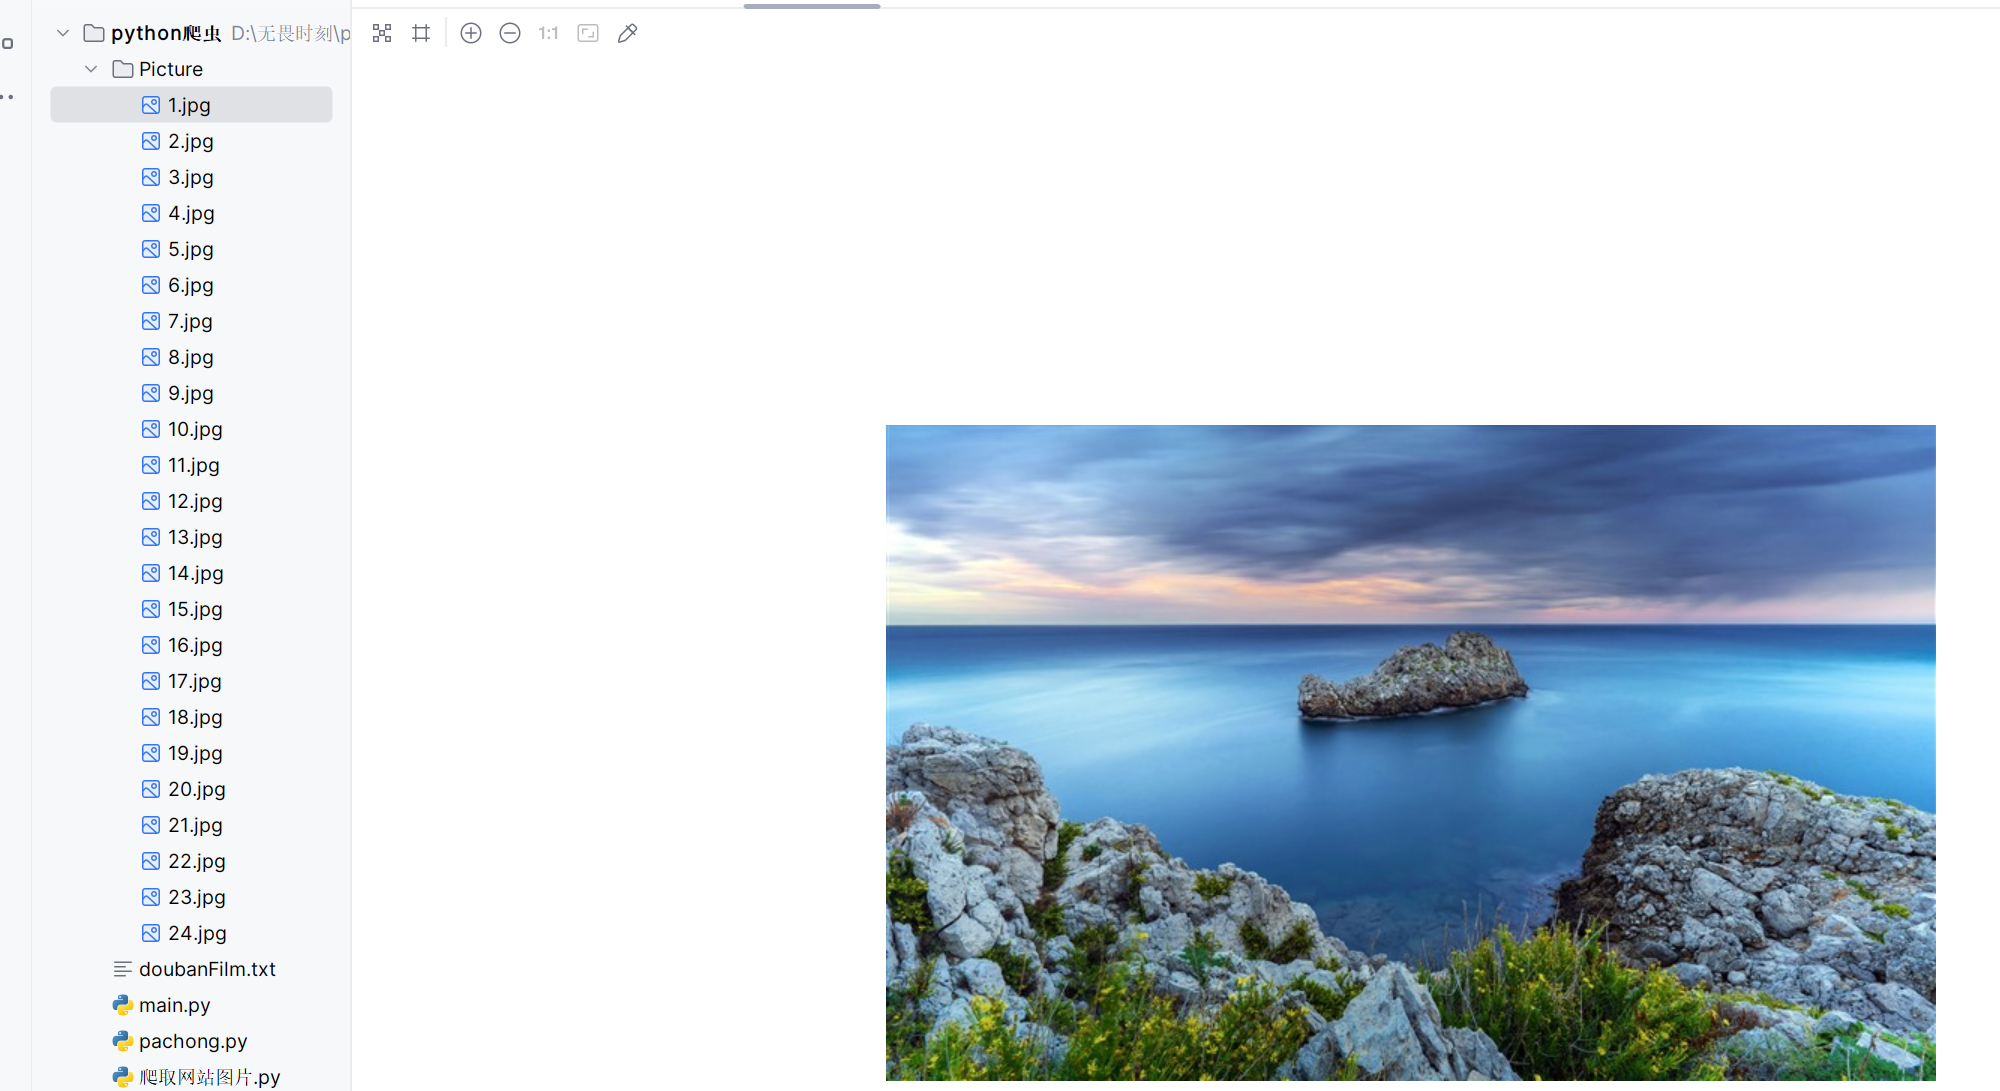Collapse the python爬虫 project root chevron
Viewport: 2000px width, 1091px height.
(x=63, y=33)
